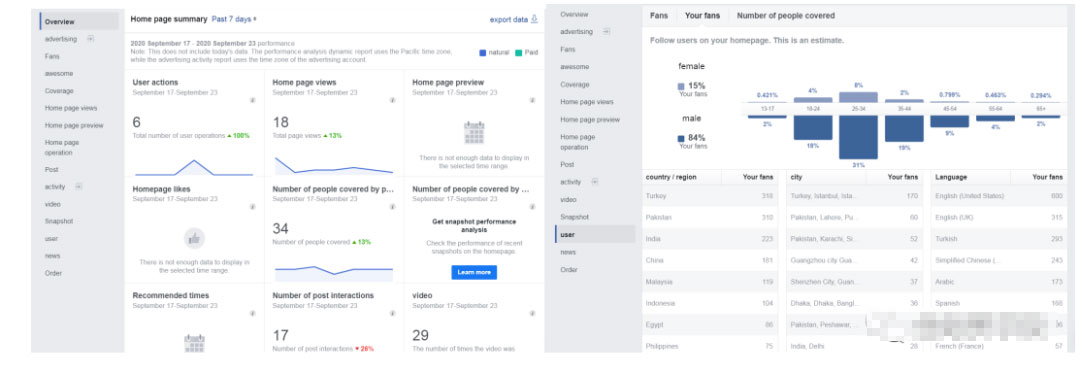Click the Paid legend green swatch
Screen dimensions: 1080x374
pos(518,52)
